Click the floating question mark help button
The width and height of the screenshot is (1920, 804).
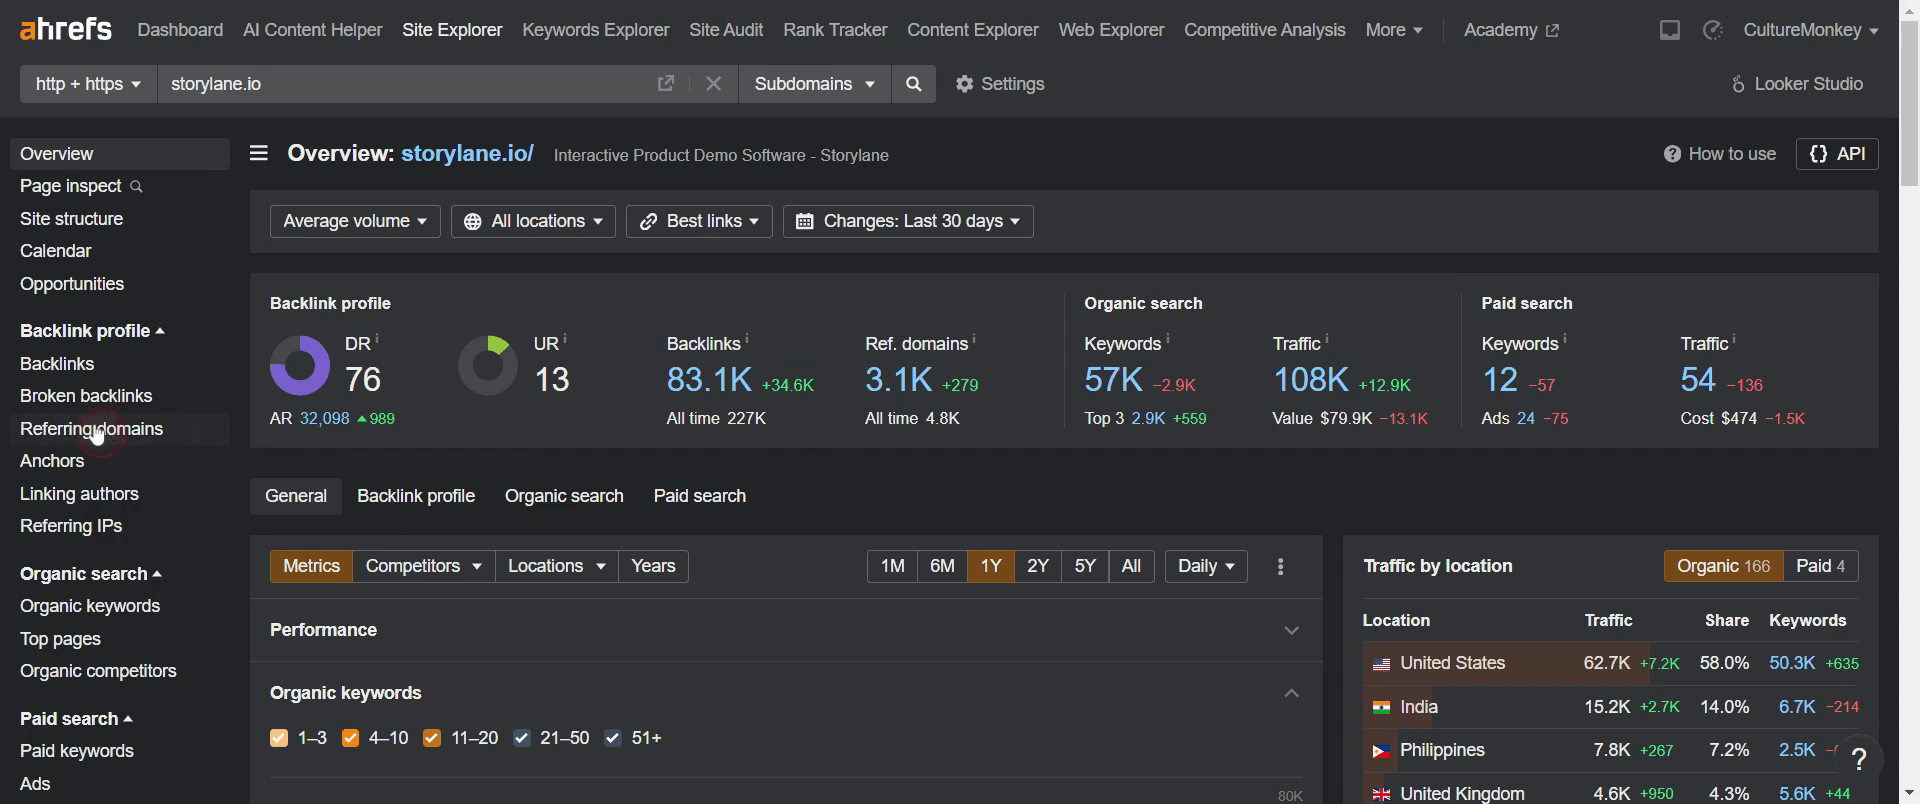[x=1859, y=759]
